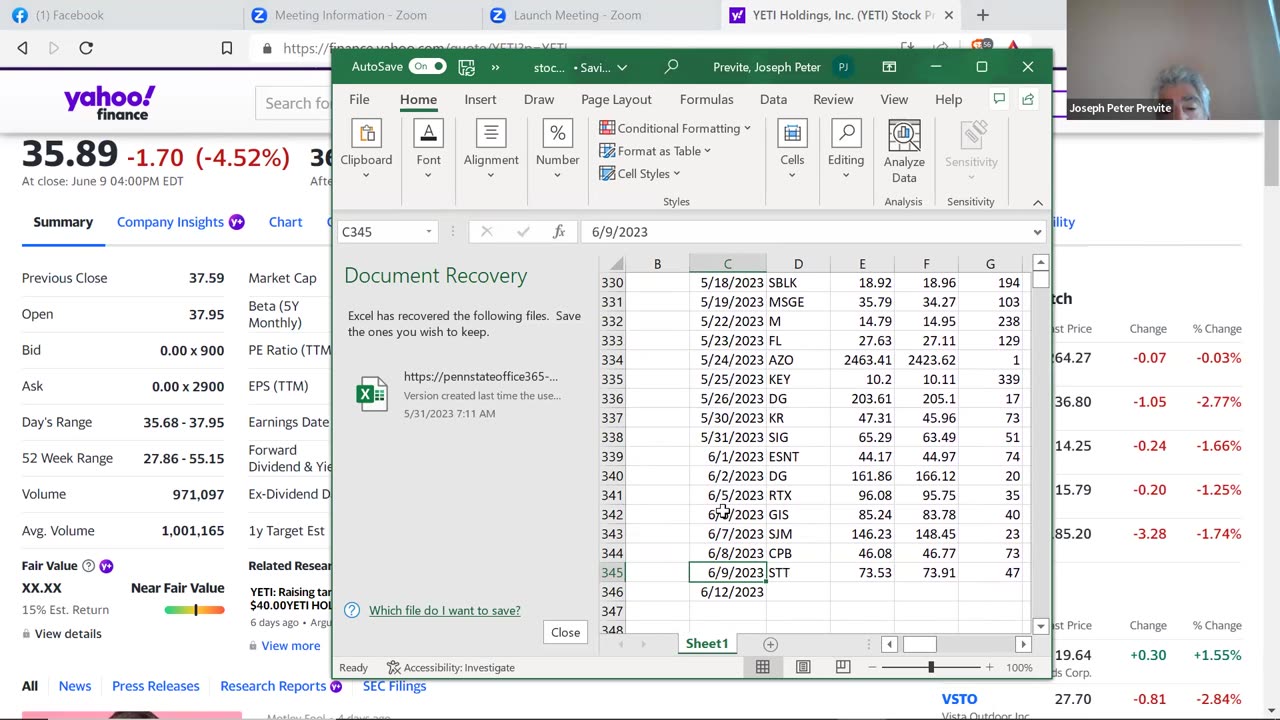The width and height of the screenshot is (1280, 720).
Task: Switch to Page Layout view icon
Action: point(803,667)
